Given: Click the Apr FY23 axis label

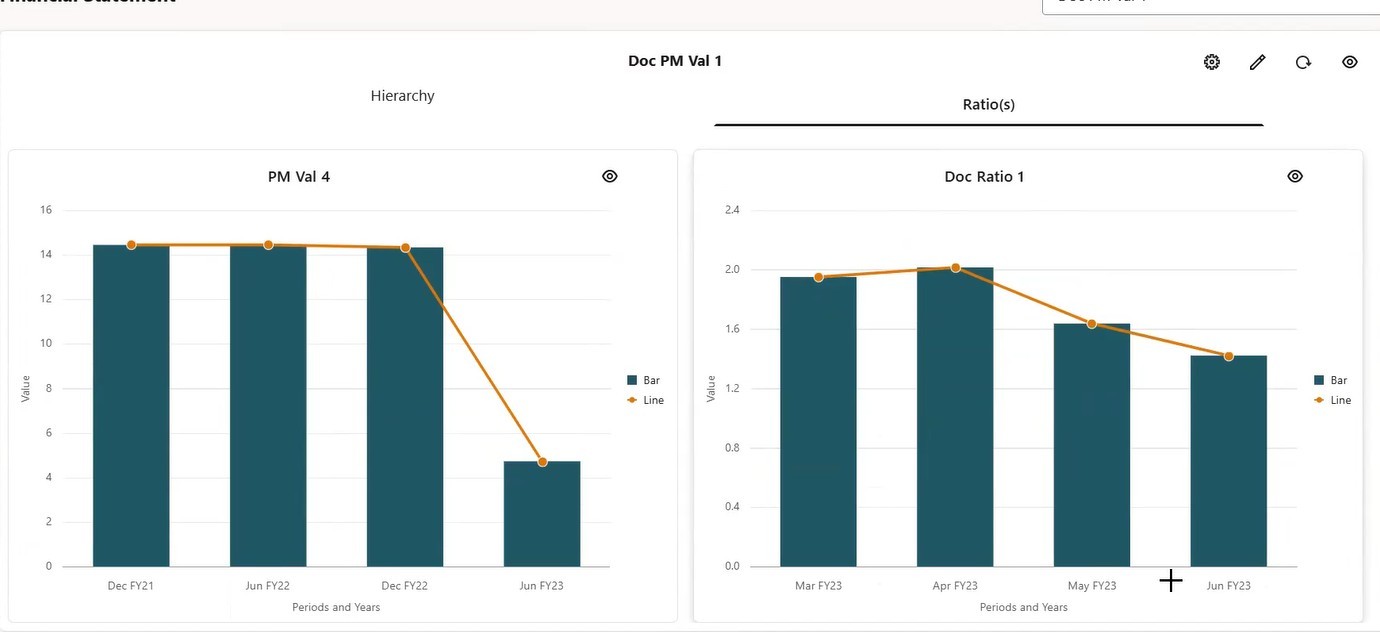Looking at the screenshot, I should pos(955,586).
